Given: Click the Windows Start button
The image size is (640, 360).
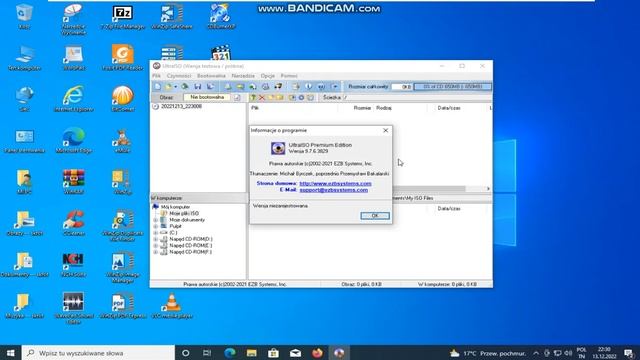Looking at the screenshot, I should tap(11, 353).
